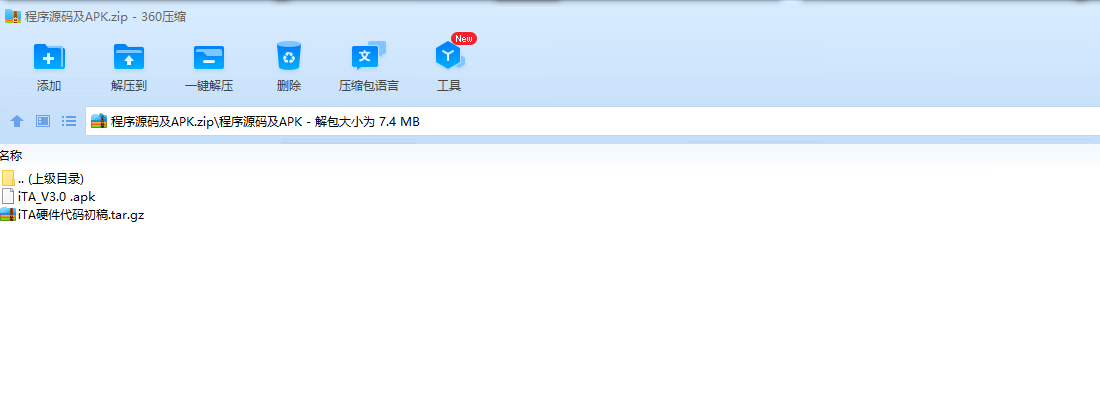
Task: Click the yellow folder icon for 上级目录
Action: [x=8, y=178]
